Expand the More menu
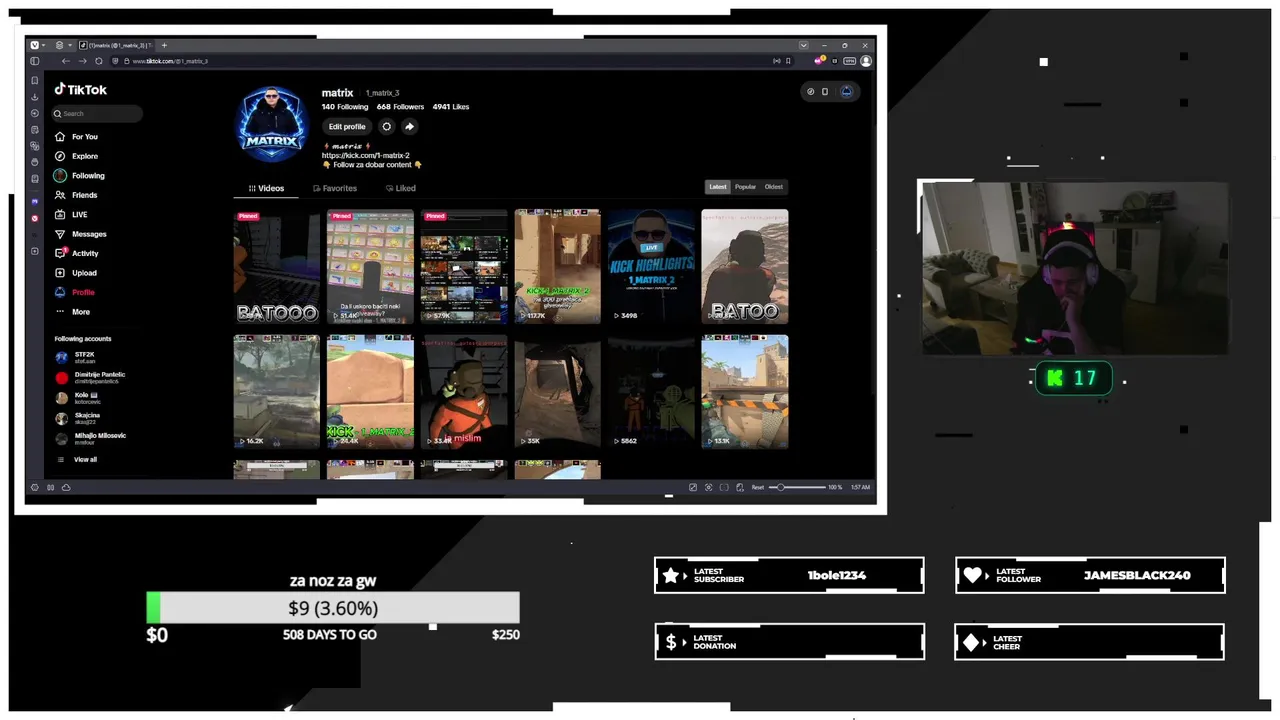The image size is (1280, 720). coord(73,312)
